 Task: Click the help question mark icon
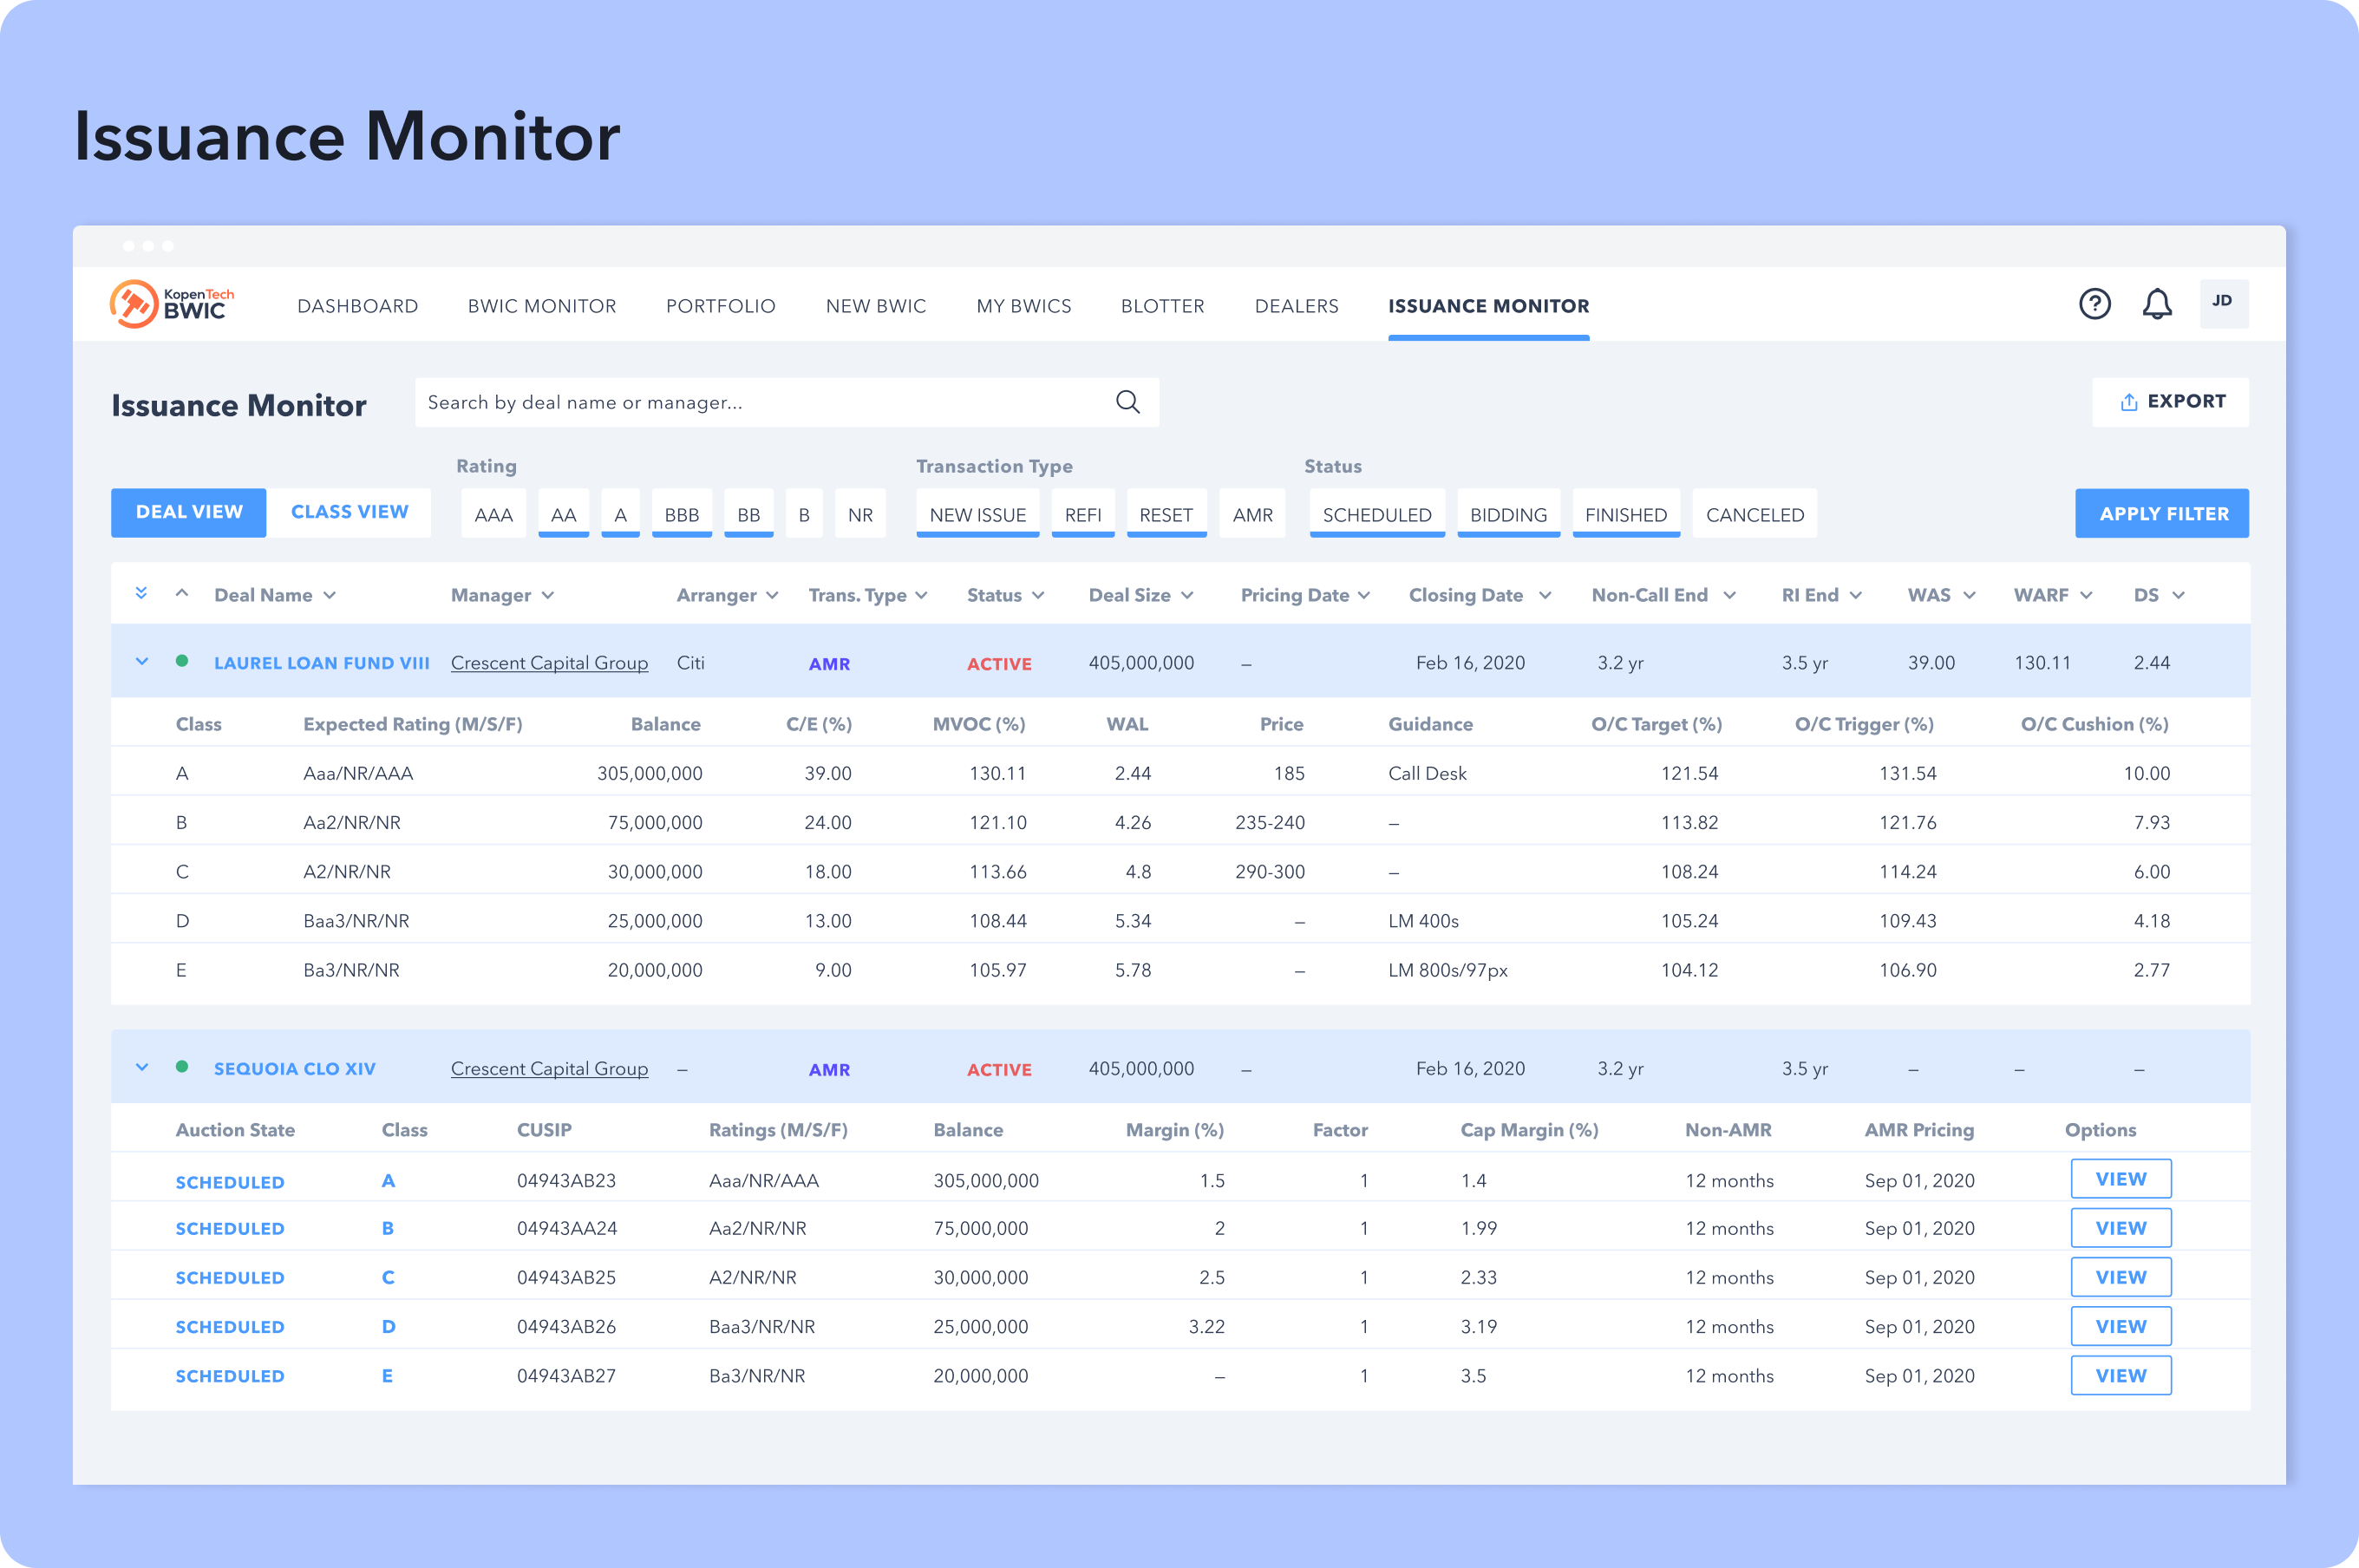point(2094,304)
